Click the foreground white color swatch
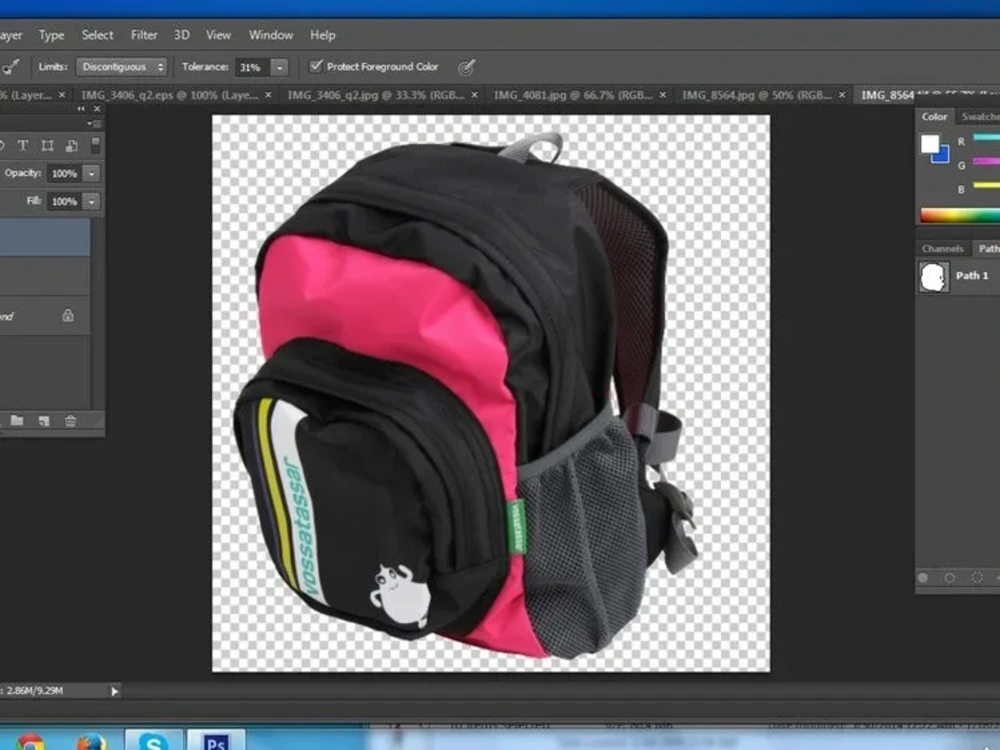This screenshot has width=1000, height=750. [x=930, y=143]
